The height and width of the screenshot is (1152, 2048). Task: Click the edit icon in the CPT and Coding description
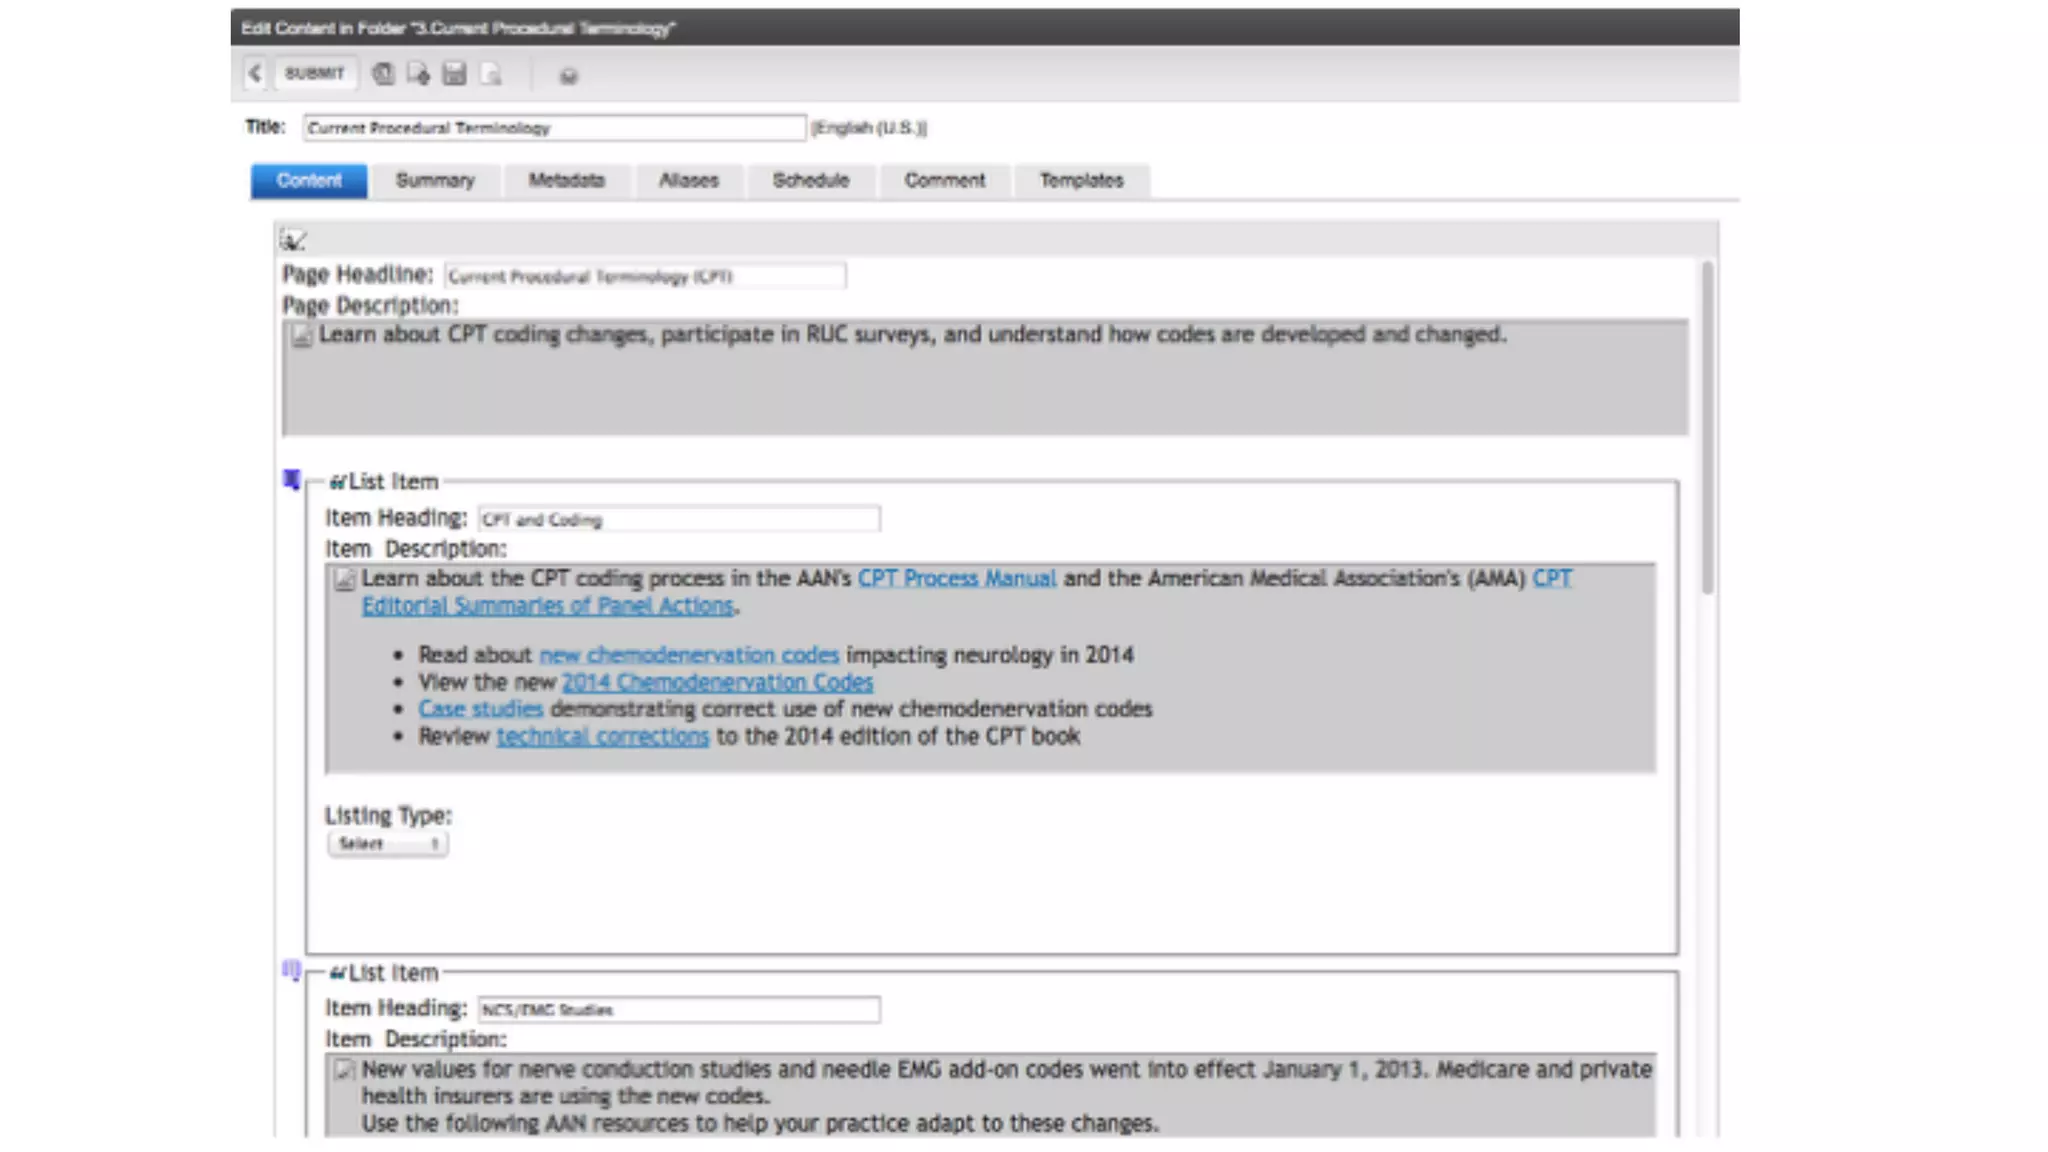click(x=344, y=580)
